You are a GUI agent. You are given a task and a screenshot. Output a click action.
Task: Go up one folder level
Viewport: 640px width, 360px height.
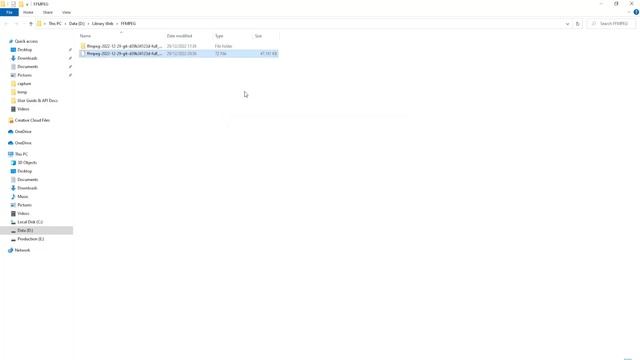coord(31,24)
